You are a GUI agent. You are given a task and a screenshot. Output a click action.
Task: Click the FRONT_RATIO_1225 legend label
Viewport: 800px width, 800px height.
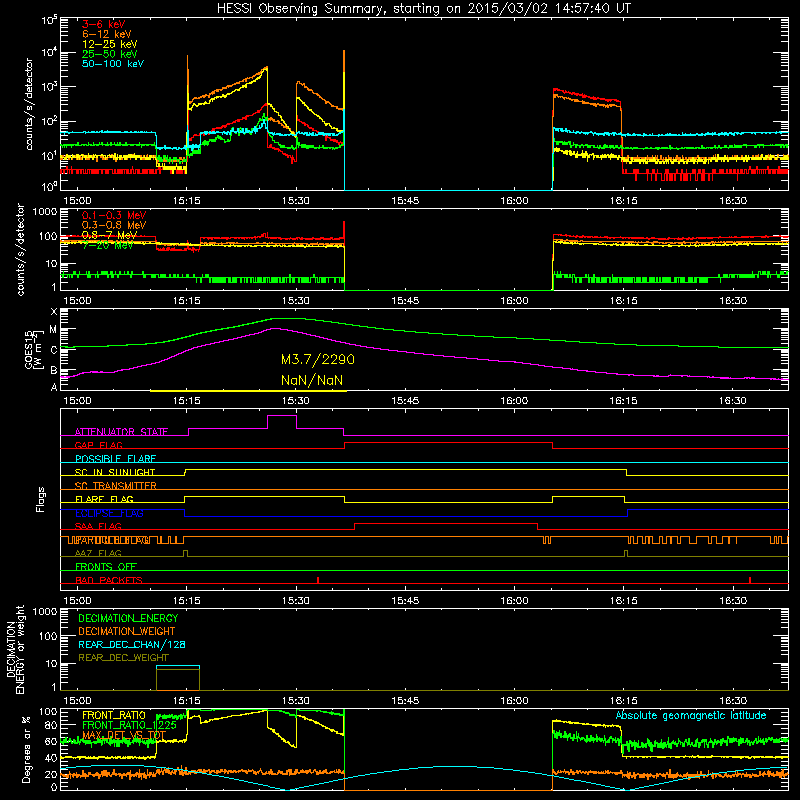click(x=129, y=725)
